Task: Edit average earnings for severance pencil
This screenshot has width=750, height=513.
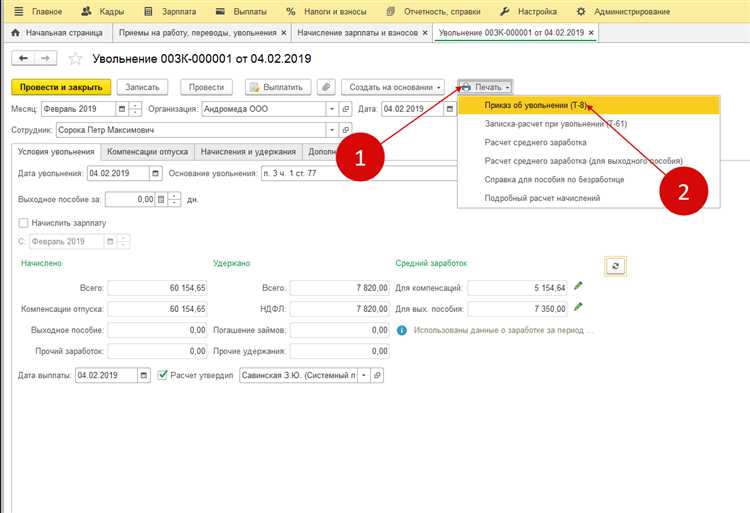Action: 578,309
